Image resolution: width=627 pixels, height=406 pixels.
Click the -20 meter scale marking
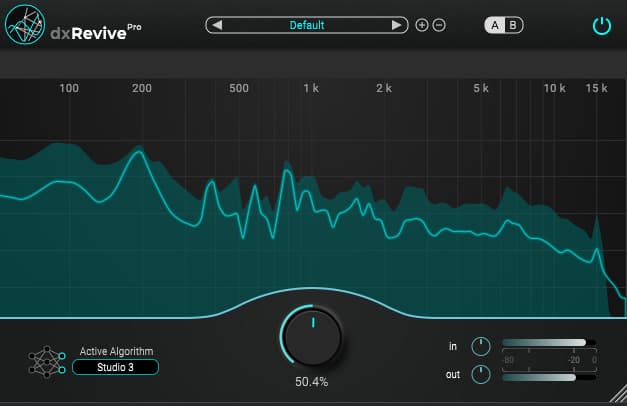(x=574, y=360)
